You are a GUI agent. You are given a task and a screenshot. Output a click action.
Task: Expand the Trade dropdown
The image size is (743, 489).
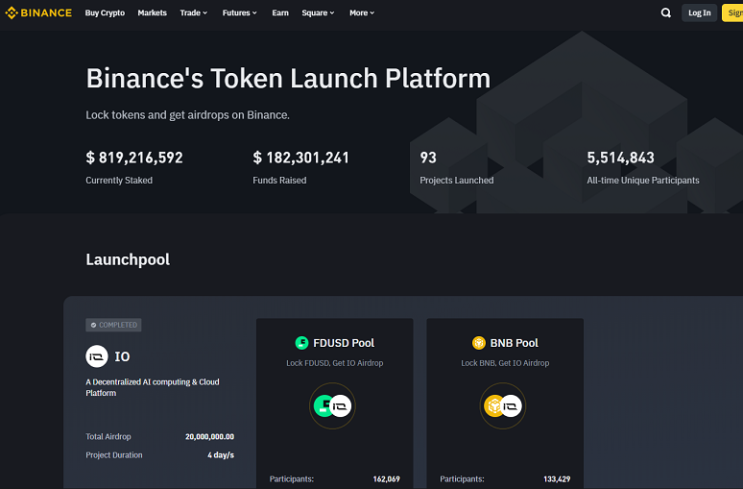pyautogui.click(x=193, y=13)
